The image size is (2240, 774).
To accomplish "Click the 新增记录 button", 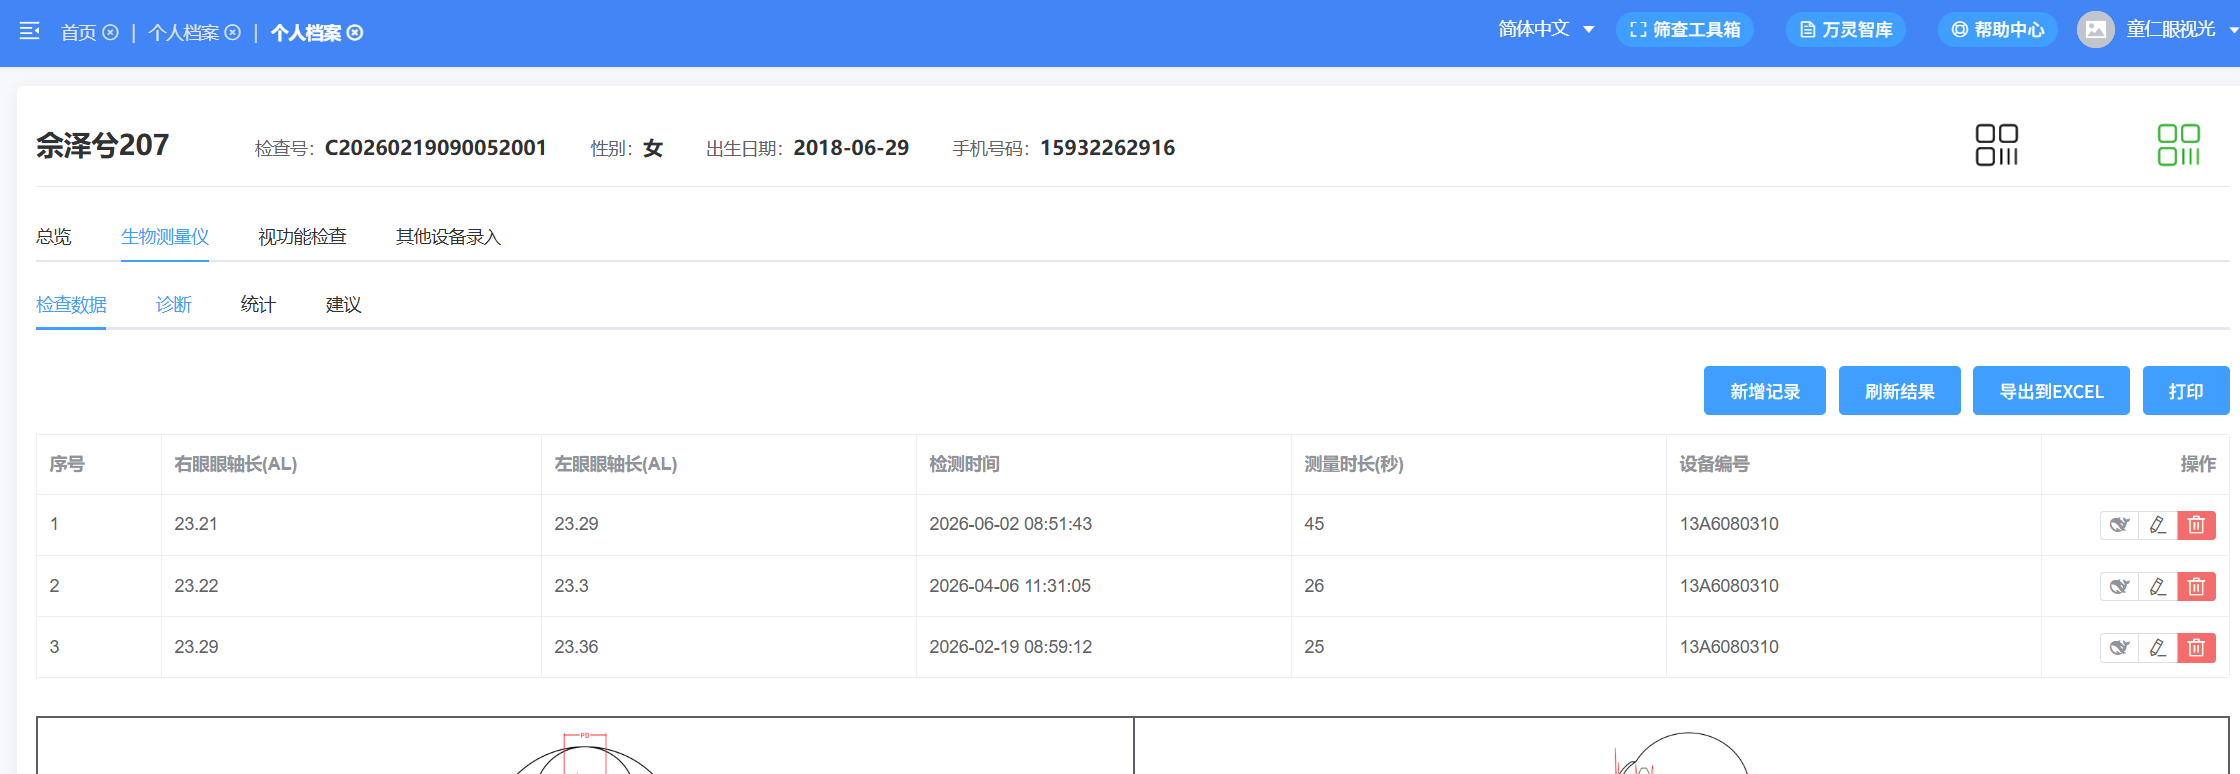I will tap(1765, 390).
